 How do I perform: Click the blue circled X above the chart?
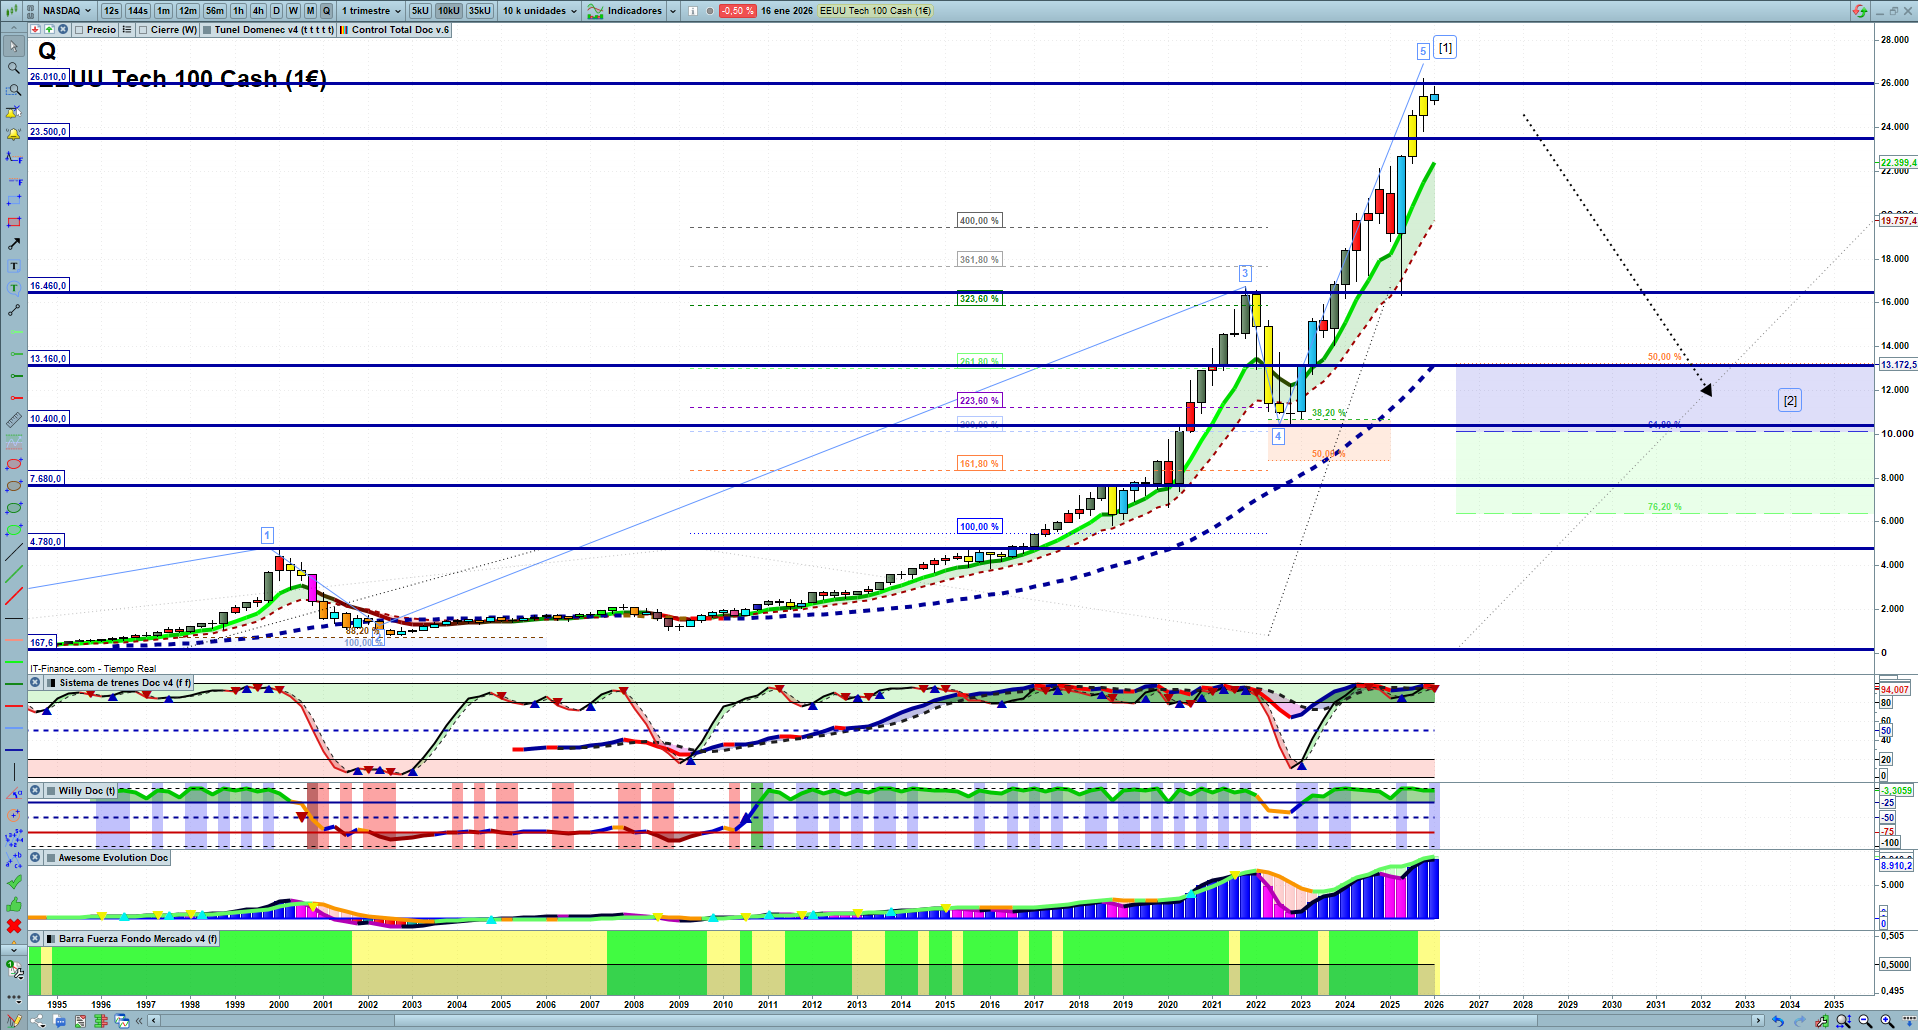pyautogui.click(x=63, y=30)
